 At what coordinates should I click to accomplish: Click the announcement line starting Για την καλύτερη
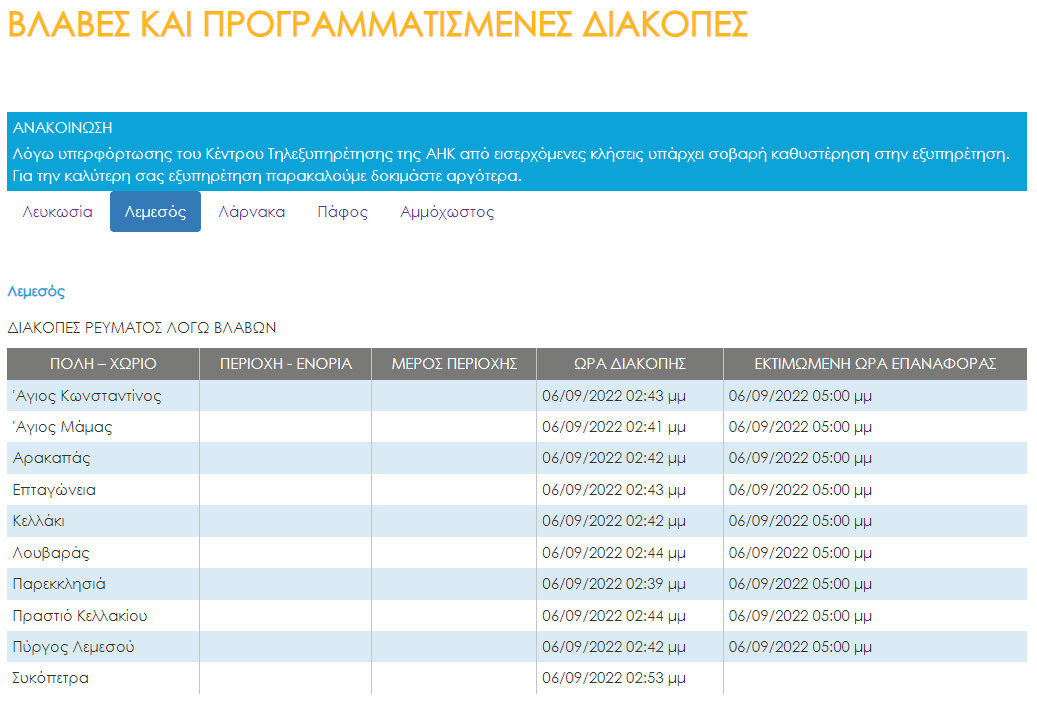tap(267, 177)
